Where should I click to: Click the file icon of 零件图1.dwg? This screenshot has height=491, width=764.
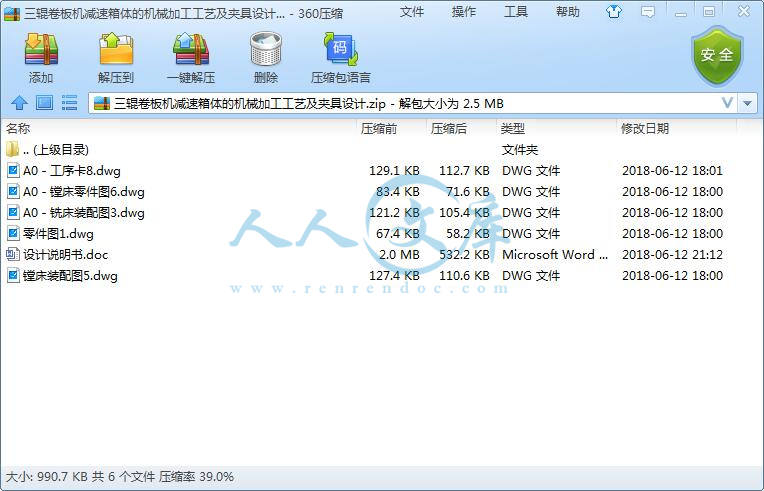pos(13,233)
